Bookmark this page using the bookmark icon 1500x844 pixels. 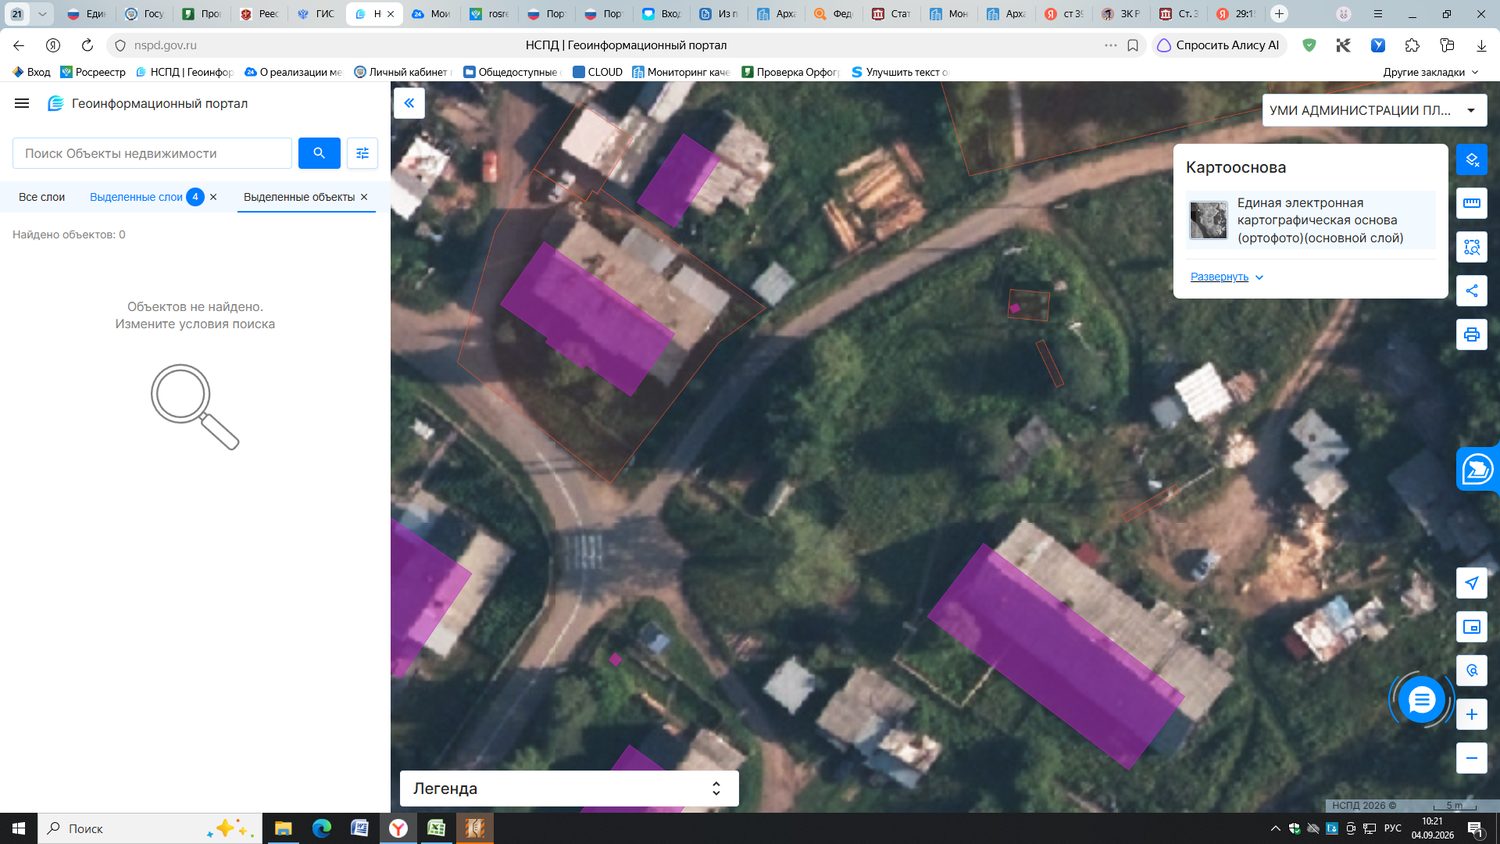tap(1133, 45)
